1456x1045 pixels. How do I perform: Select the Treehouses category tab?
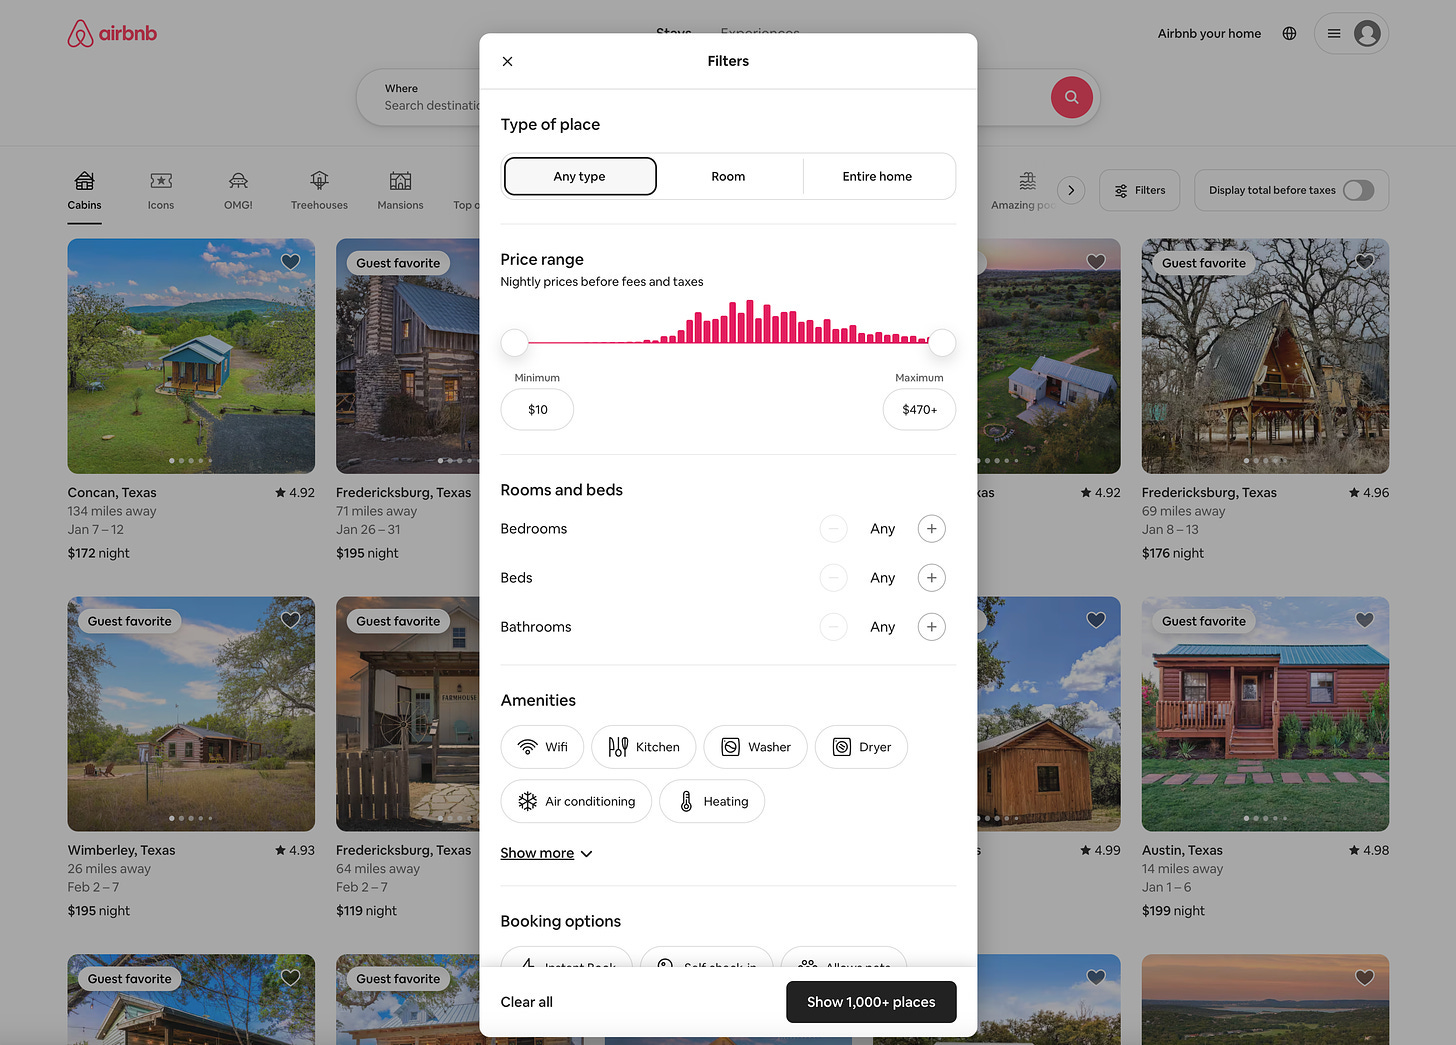coord(319,191)
